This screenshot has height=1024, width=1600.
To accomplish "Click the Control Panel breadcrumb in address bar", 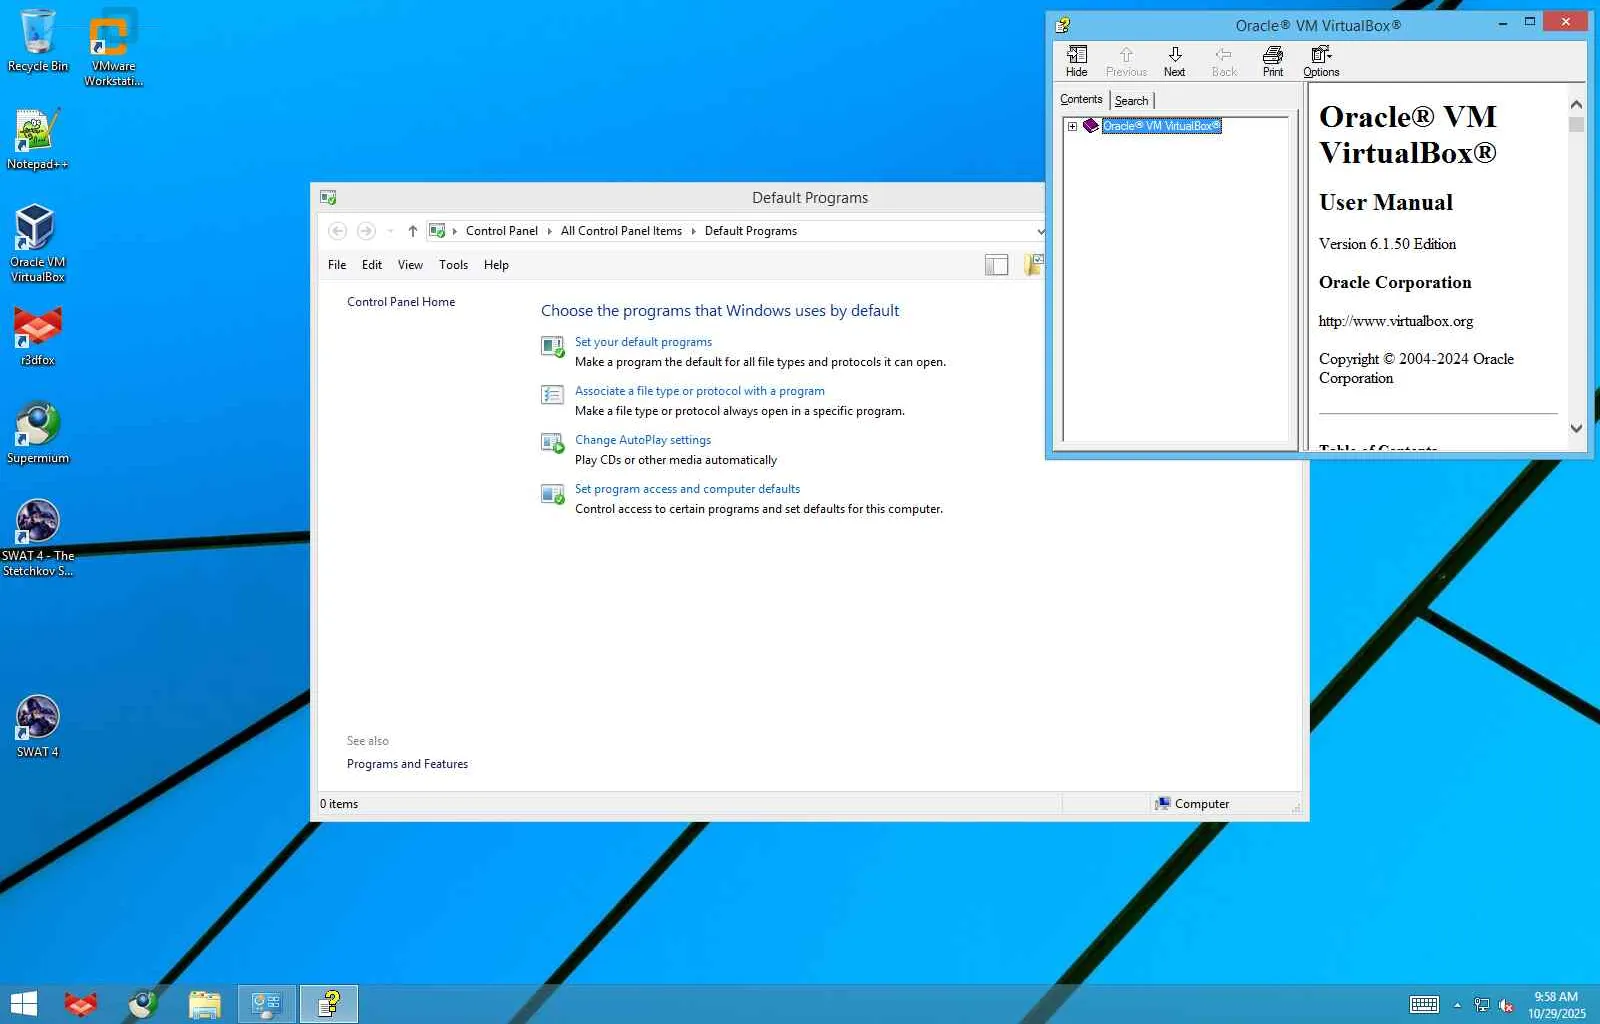I will (x=501, y=231).
